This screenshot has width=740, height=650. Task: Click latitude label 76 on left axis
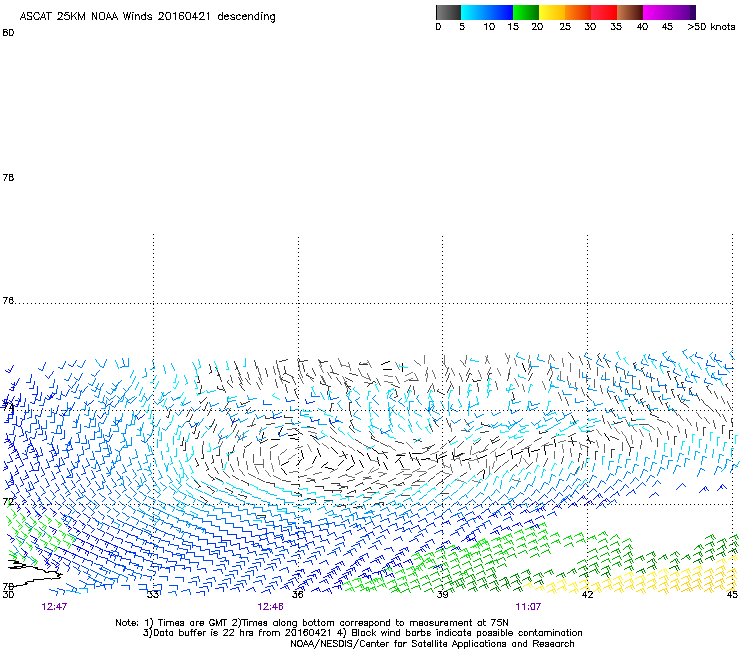pos(8,301)
